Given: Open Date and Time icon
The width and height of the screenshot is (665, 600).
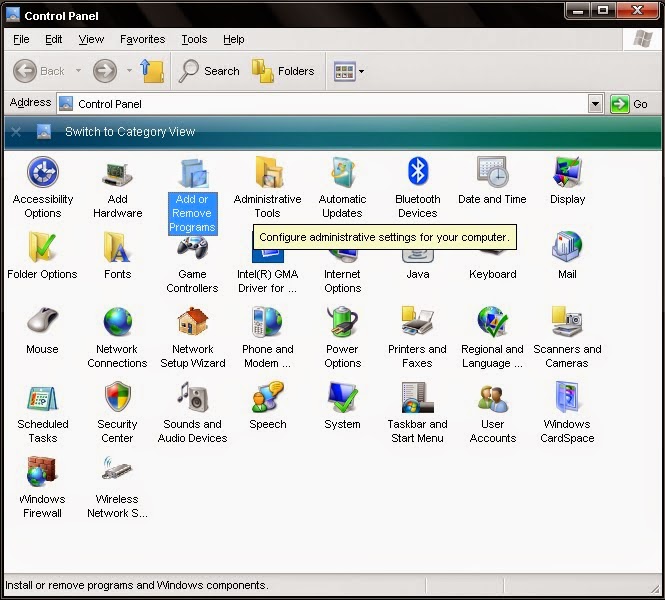Looking at the screenshot, I should 492,172.
